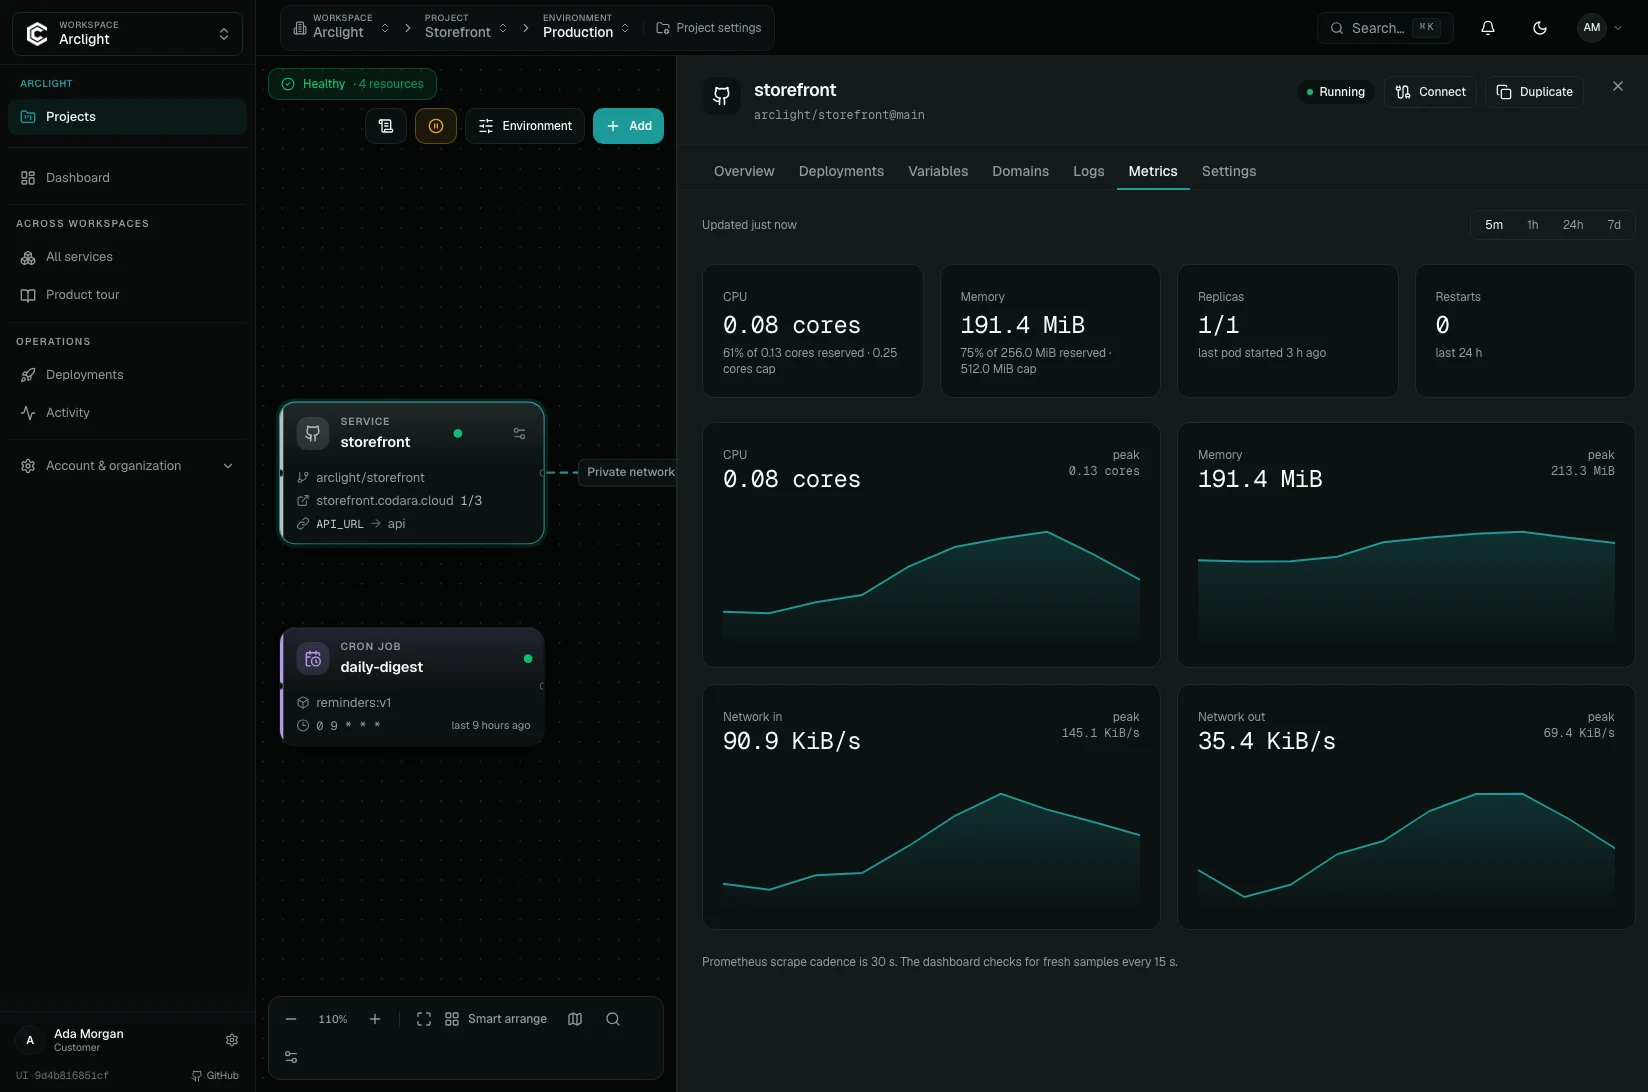Click the storefront GitHub icon in panel header

pos(721,96)
